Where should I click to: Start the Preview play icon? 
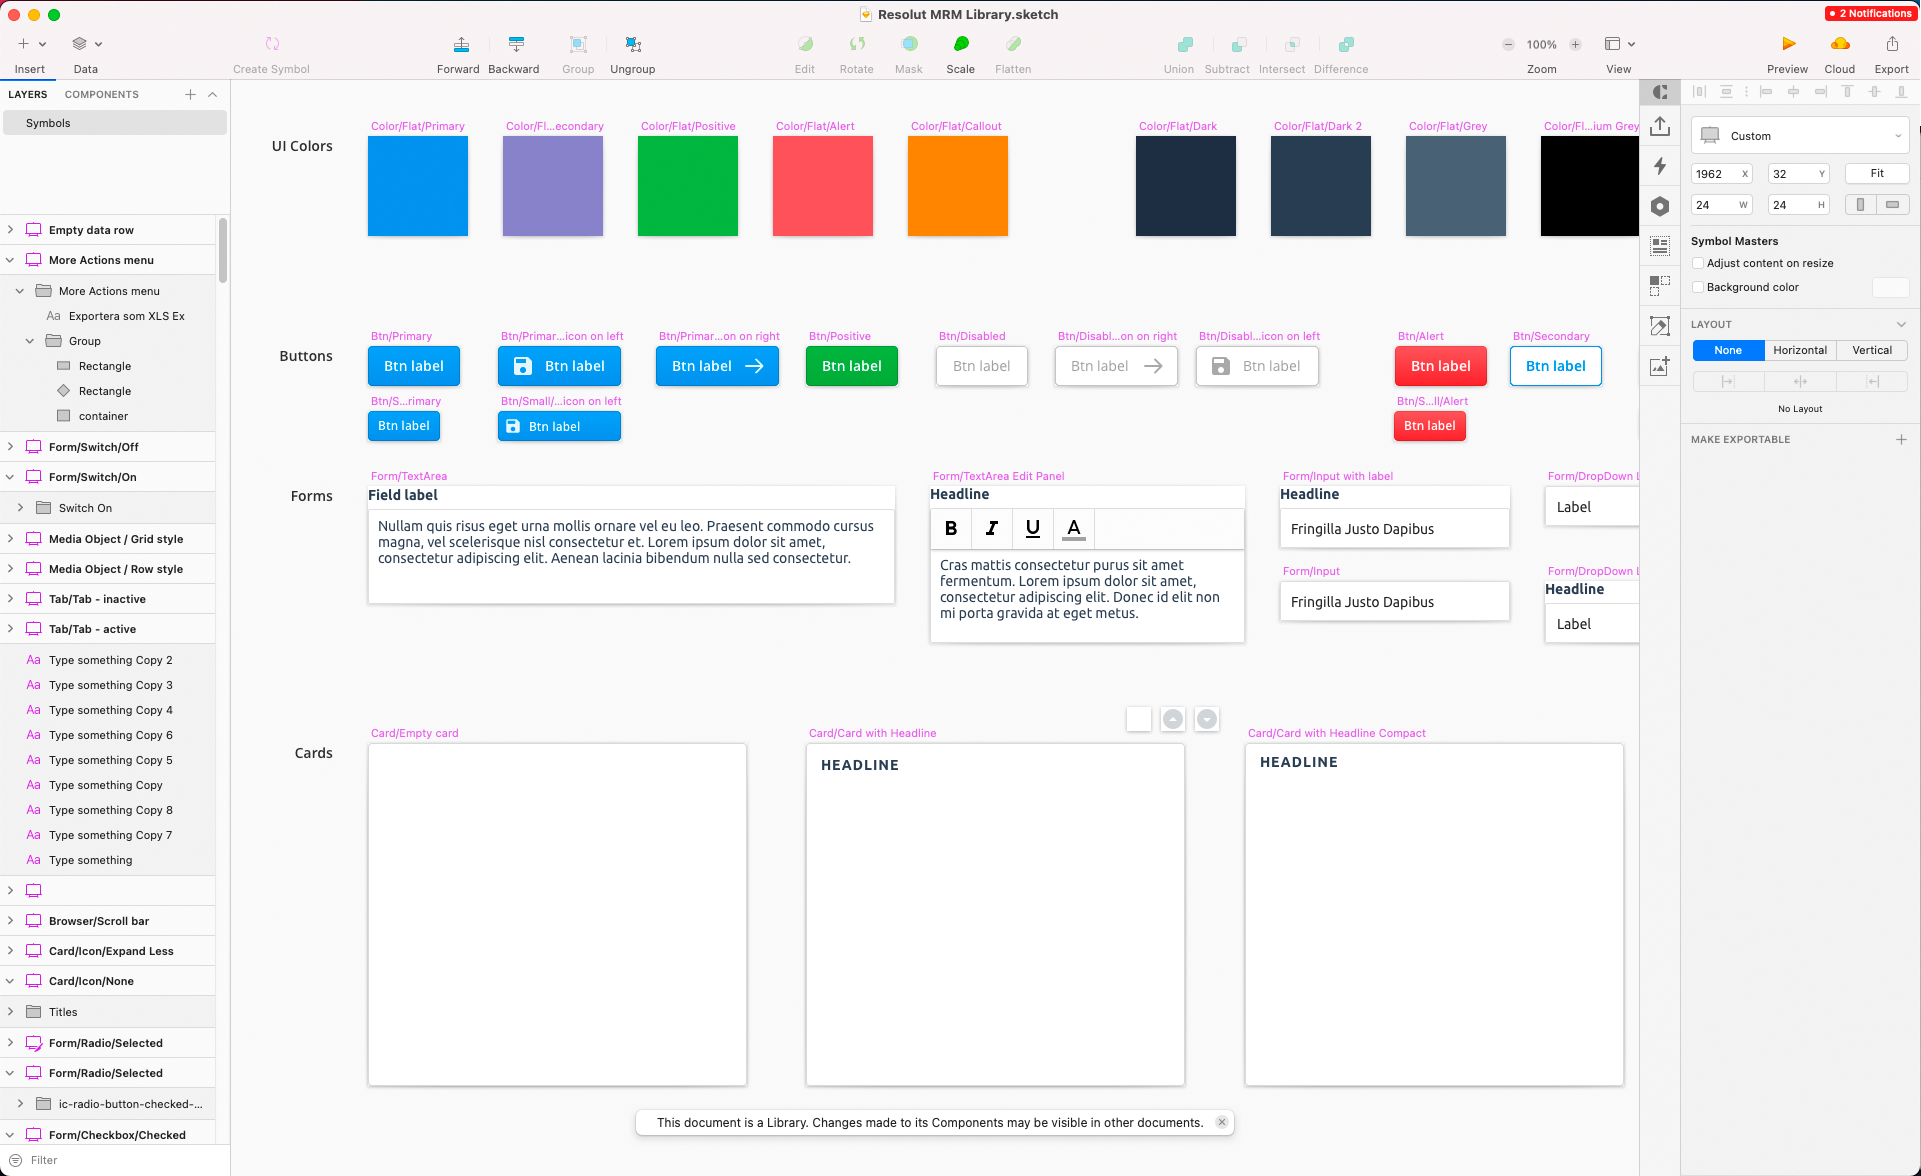click(x=1788, y=44)
